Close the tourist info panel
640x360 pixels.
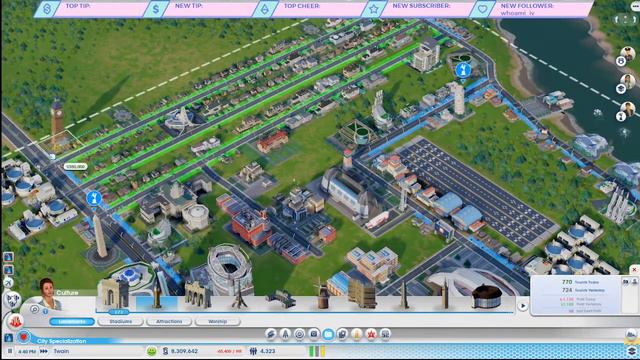tap(634, 270)
